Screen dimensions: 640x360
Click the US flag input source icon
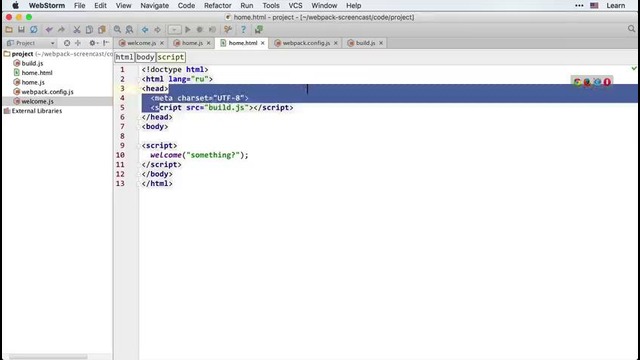click(x=594, y=6)
